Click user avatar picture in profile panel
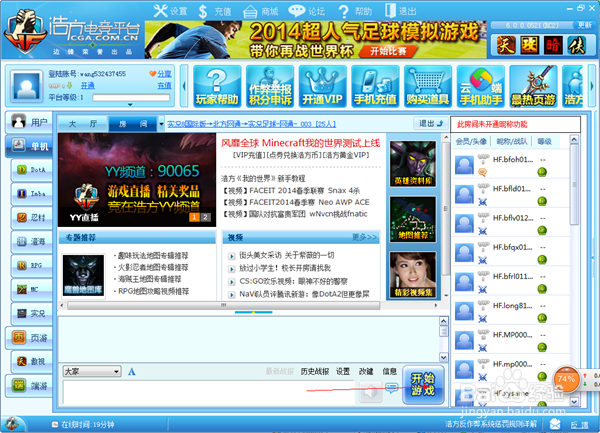Image resolution: width=600 pixels, height=433 pixels. pos(26,86)
